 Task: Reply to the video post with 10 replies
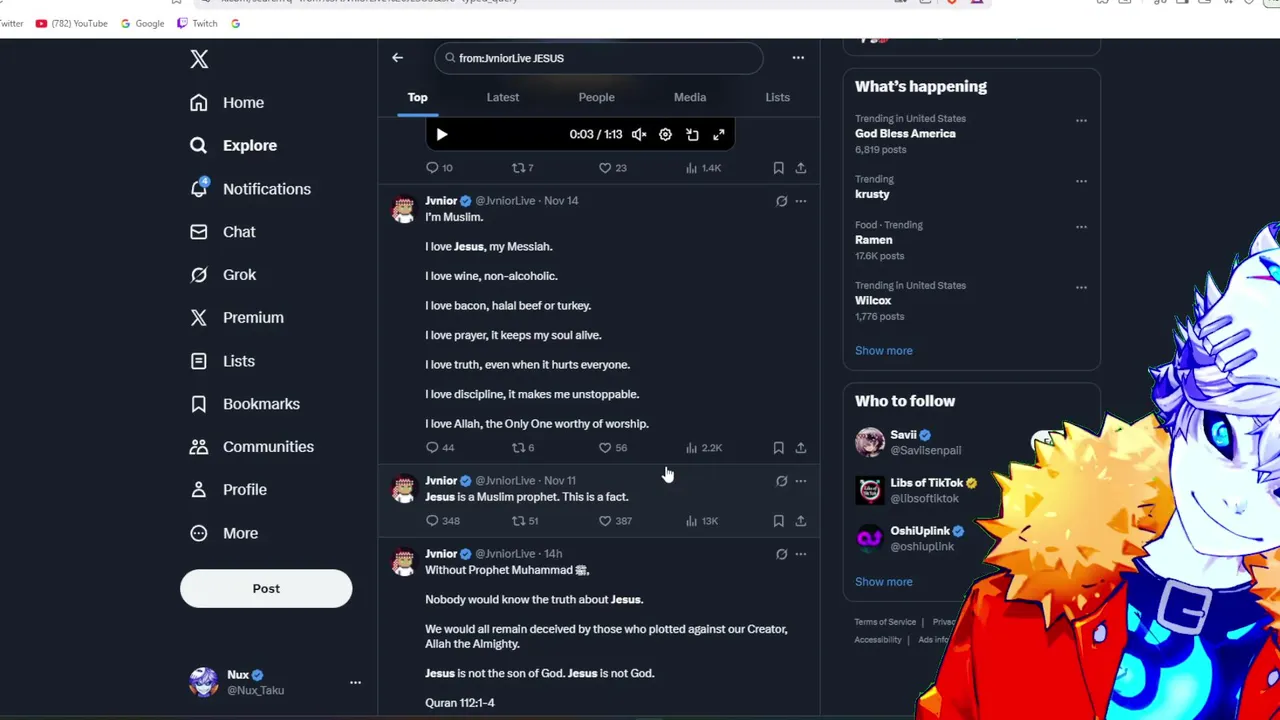pos(439,168)
